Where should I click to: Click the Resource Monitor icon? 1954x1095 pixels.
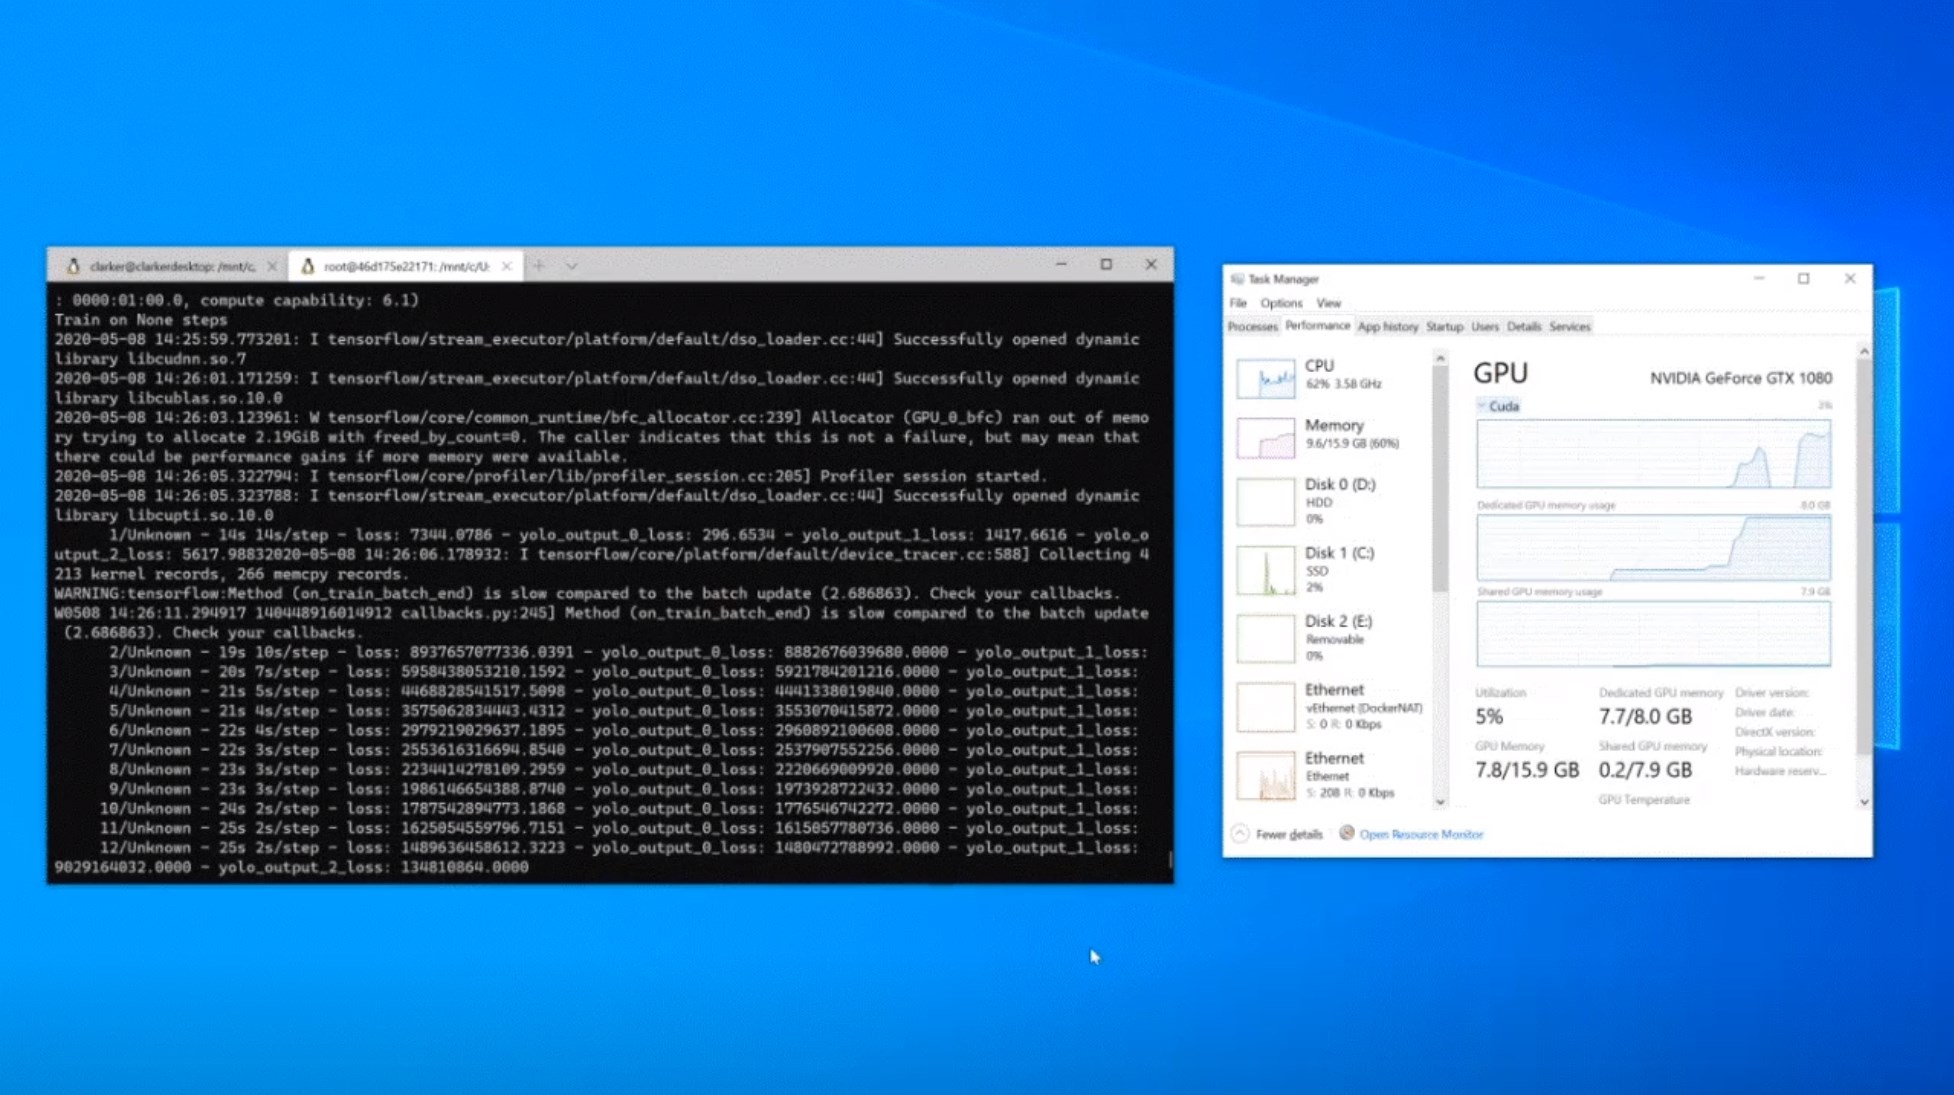[1346, 833]
